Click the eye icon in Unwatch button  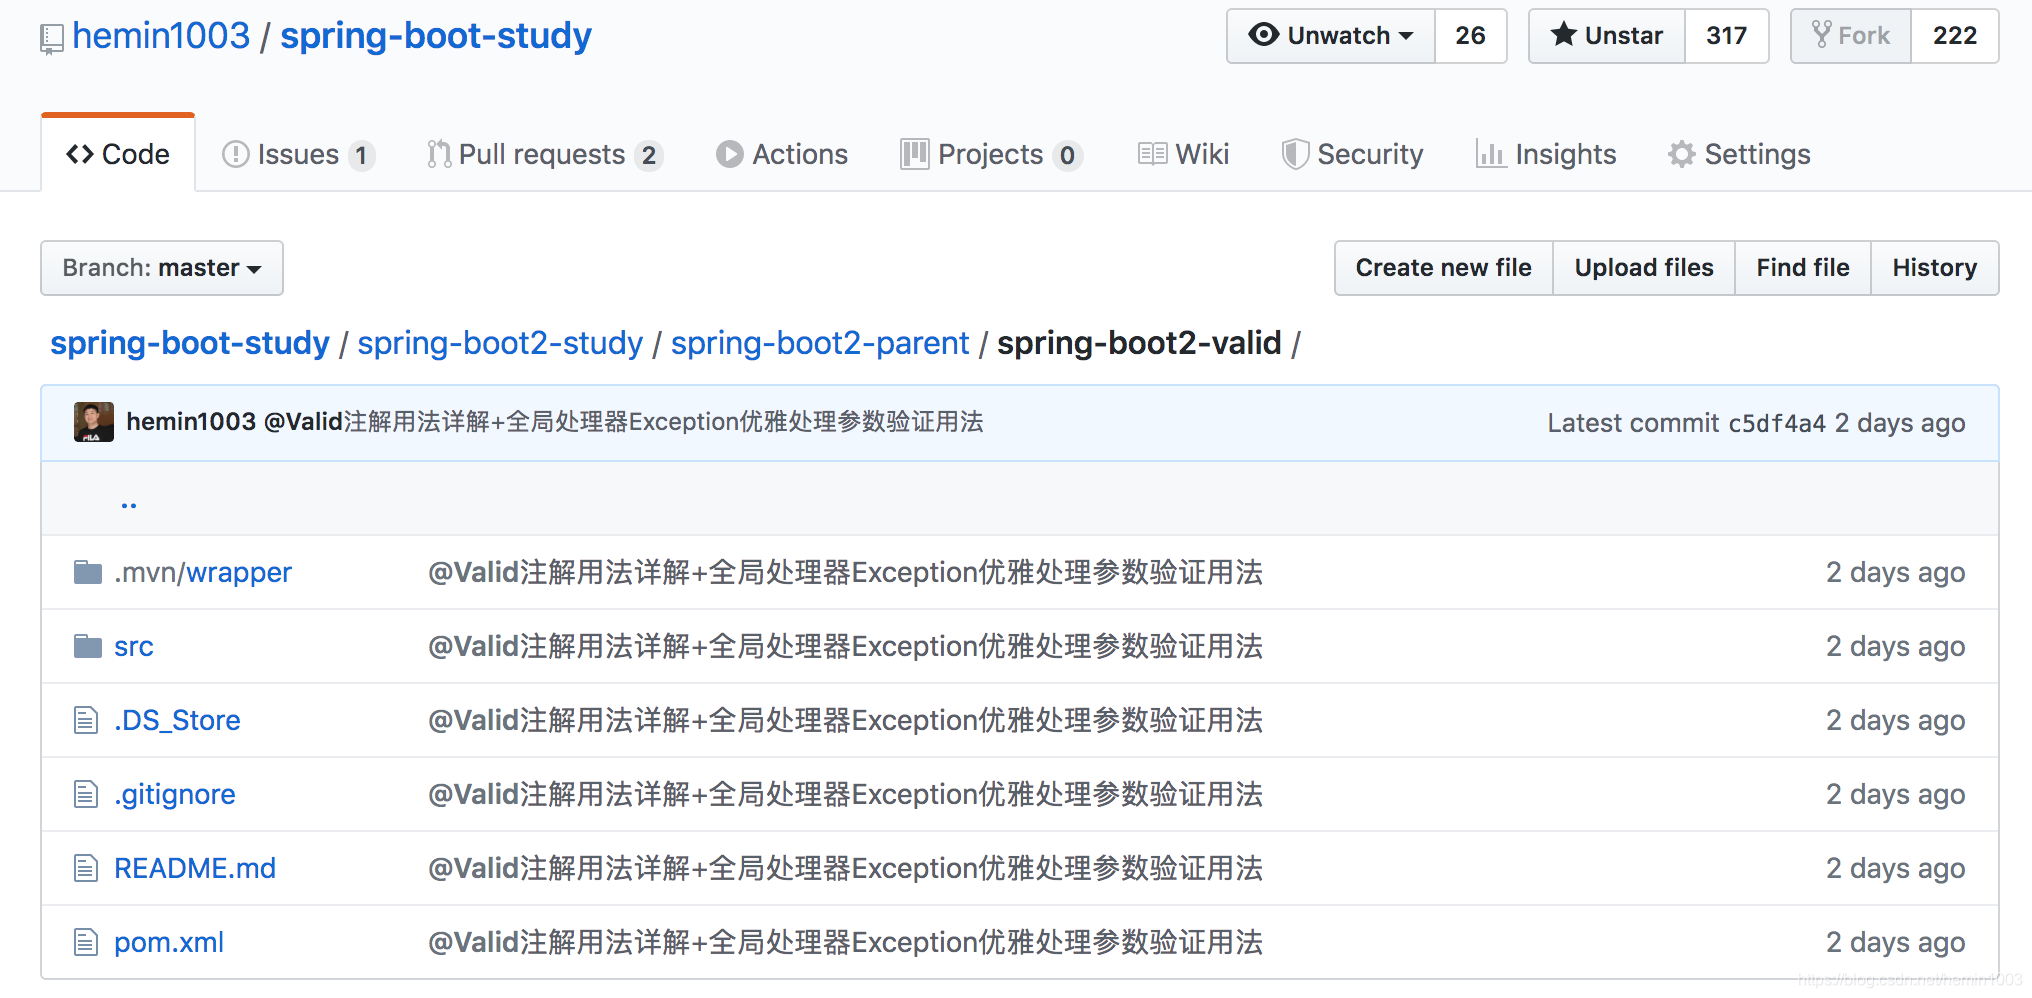coord(1264,35)
